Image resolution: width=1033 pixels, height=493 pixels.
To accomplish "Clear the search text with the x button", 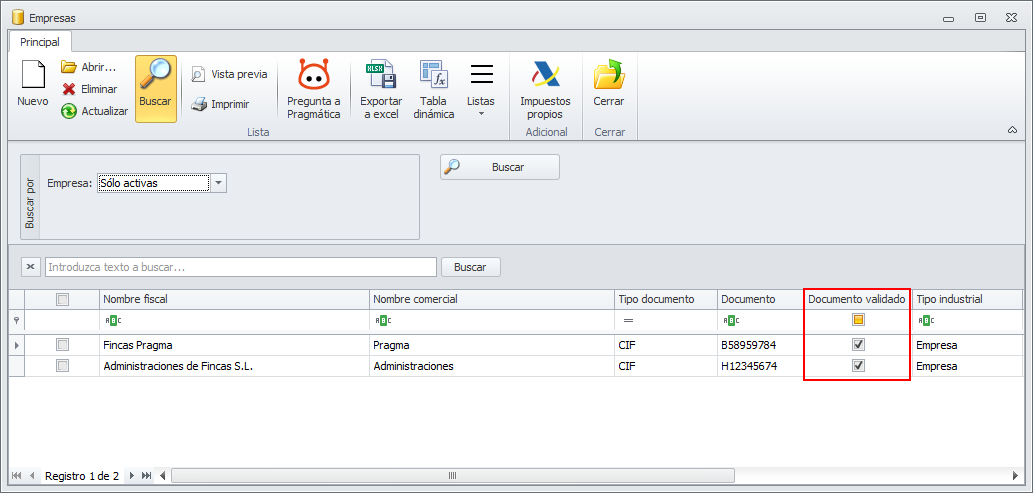I will [x=31, y=267].
